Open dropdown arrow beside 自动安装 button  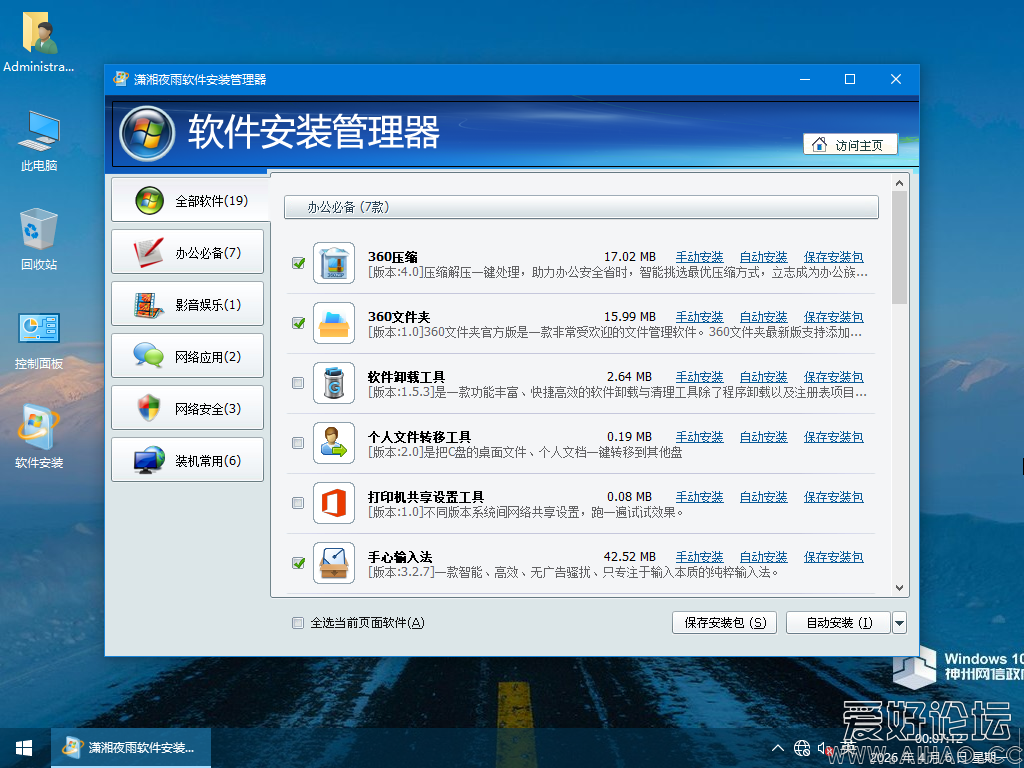click(x=899, y=623)
